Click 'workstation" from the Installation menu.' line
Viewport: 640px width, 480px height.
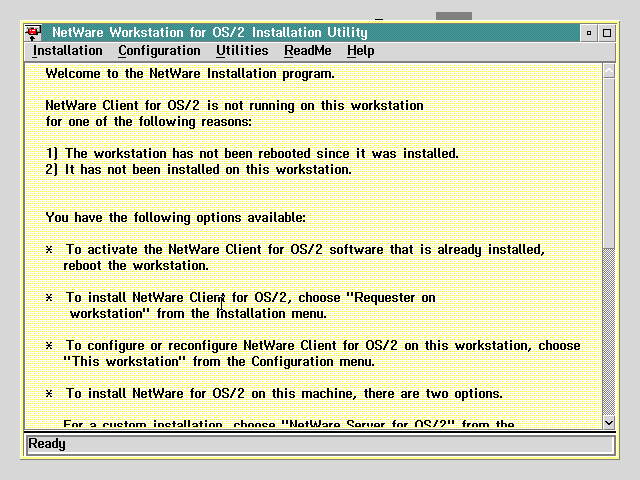point(198,314)
